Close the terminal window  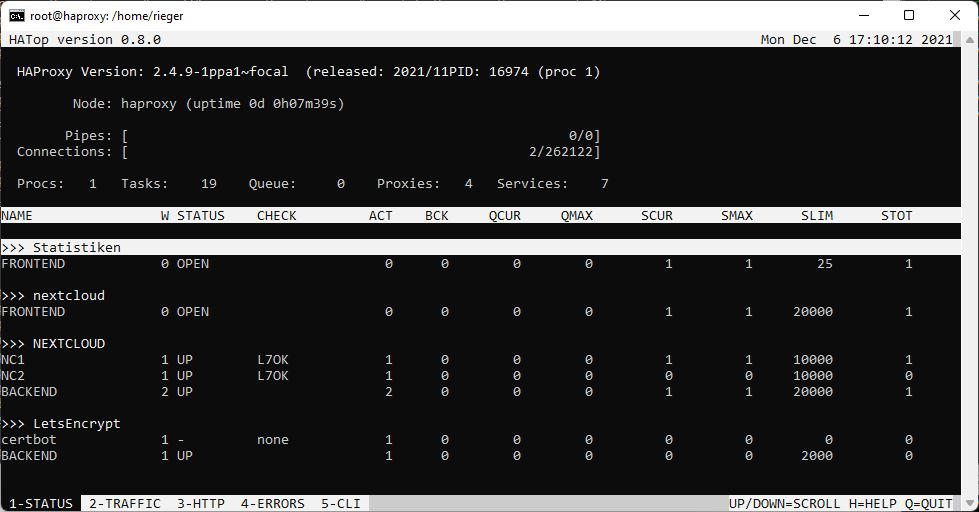(955, 16)
